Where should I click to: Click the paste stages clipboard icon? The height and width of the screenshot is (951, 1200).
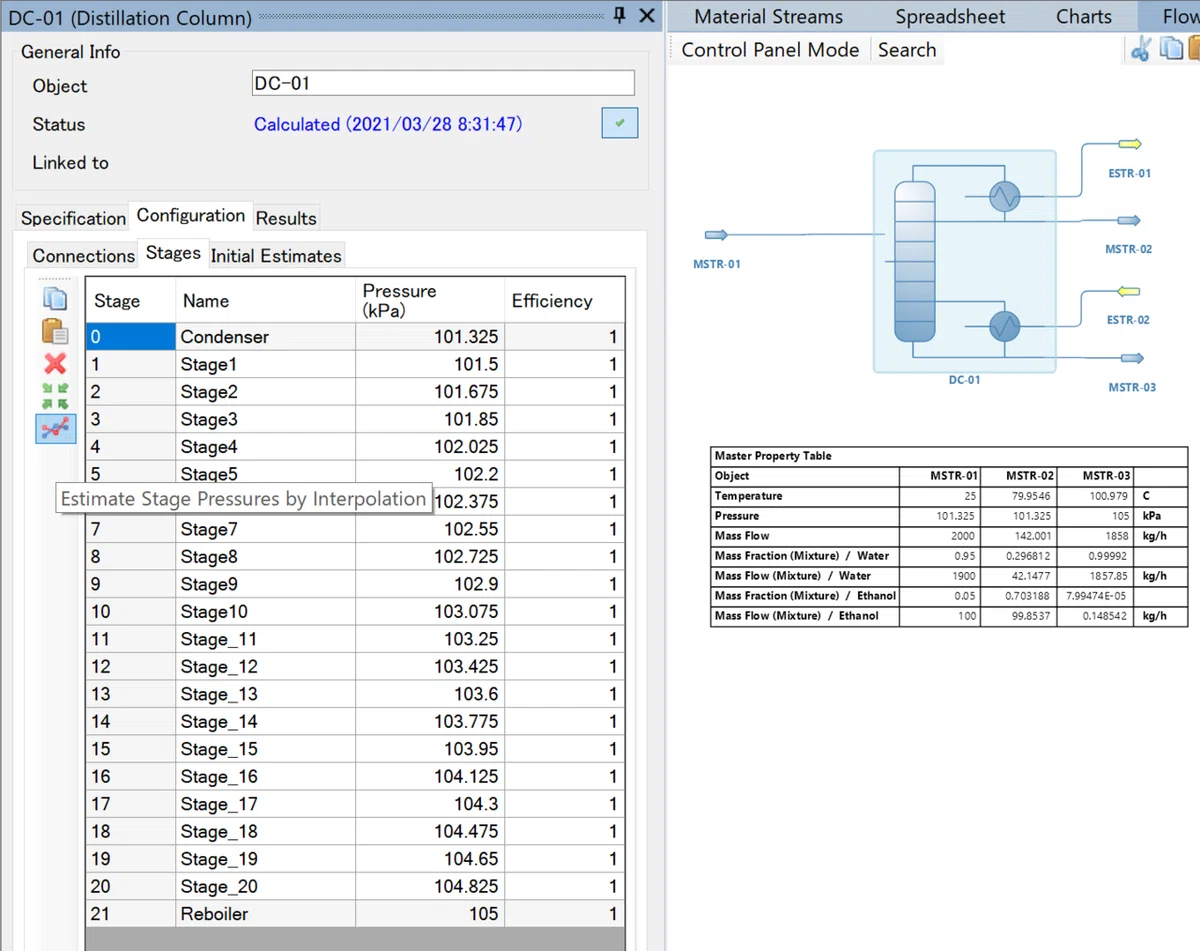click(x=55, y=331)
